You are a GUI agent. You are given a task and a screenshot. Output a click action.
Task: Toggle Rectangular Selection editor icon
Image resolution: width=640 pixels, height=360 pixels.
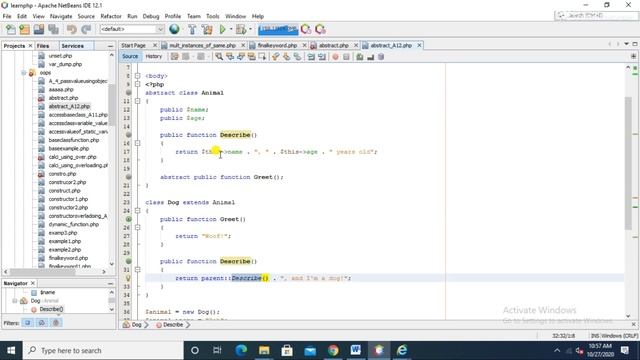click(262, 57)
